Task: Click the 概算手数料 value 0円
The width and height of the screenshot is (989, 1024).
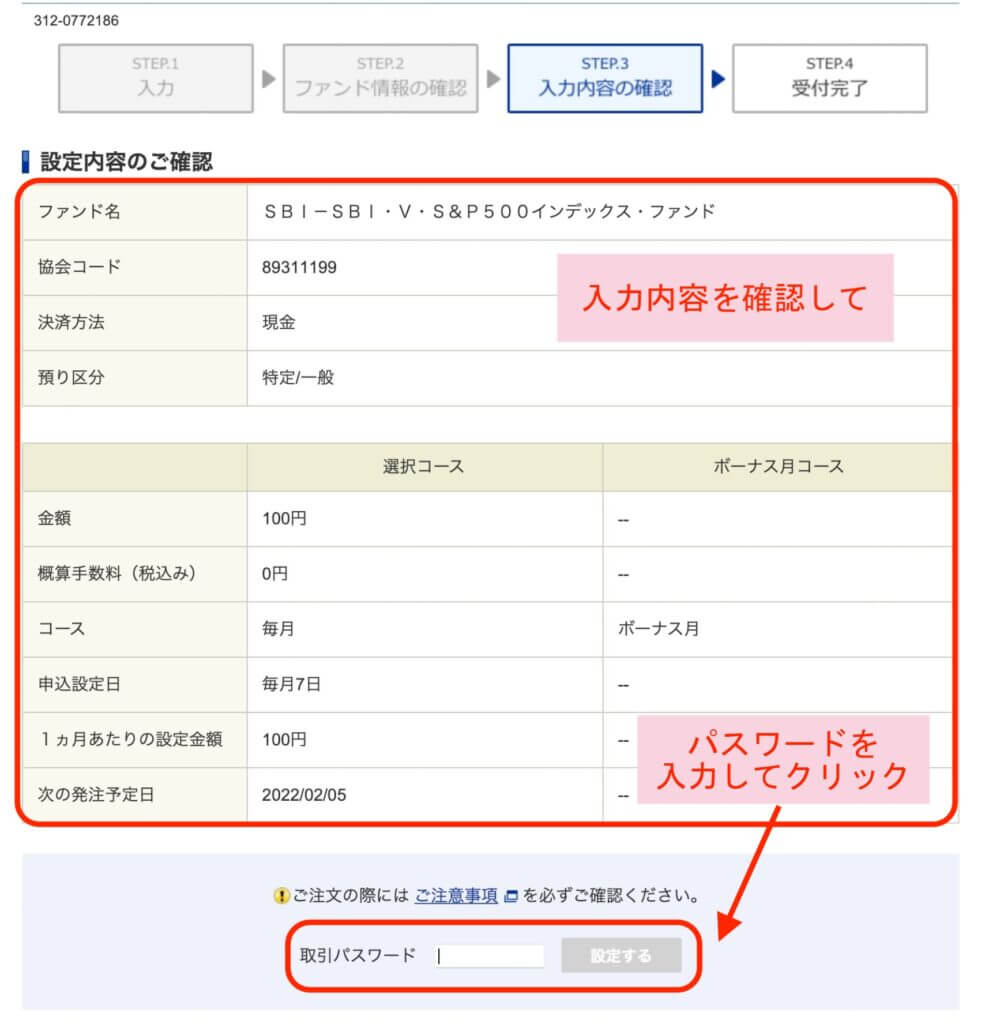Action: click(x=275, y=573)
